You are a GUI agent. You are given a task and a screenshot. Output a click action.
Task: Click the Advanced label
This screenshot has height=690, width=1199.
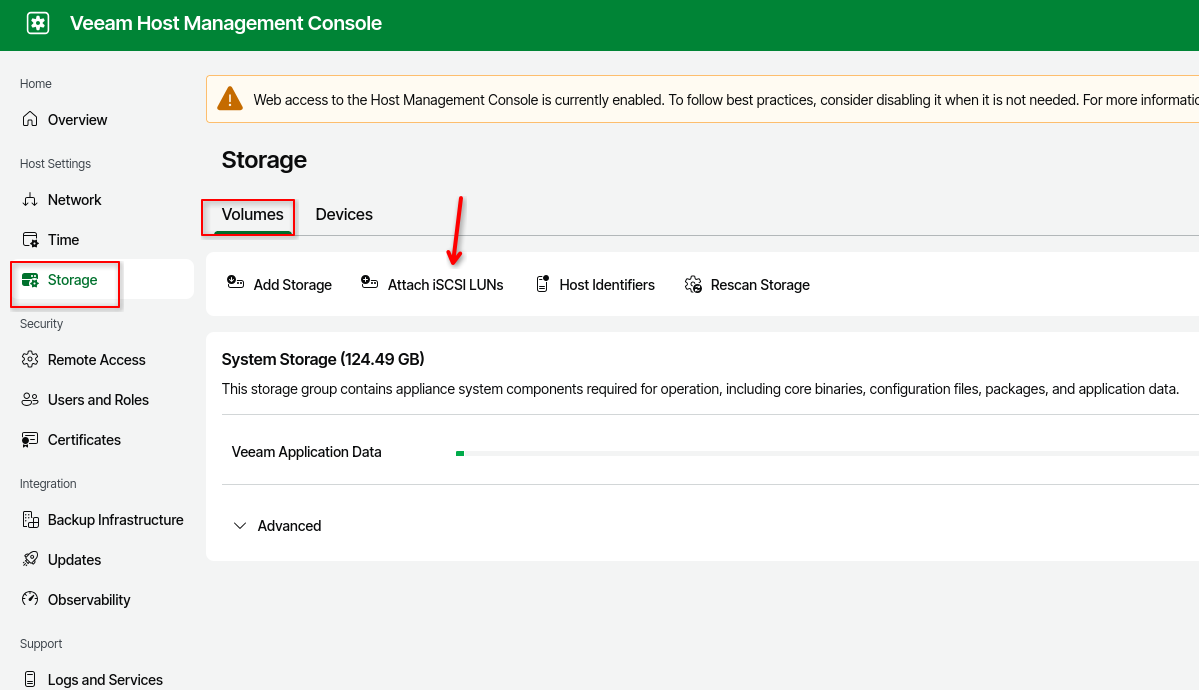(x=289, y=526)
